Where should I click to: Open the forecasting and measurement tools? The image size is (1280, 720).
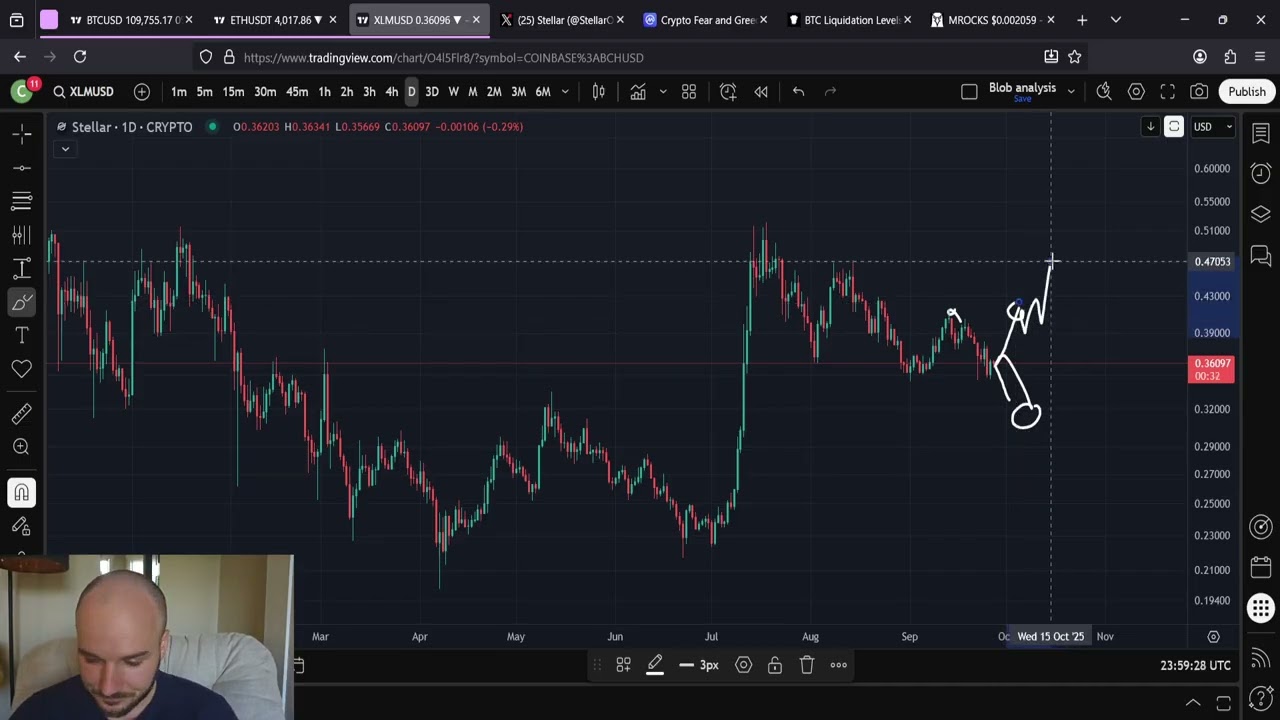pos(22,268)
